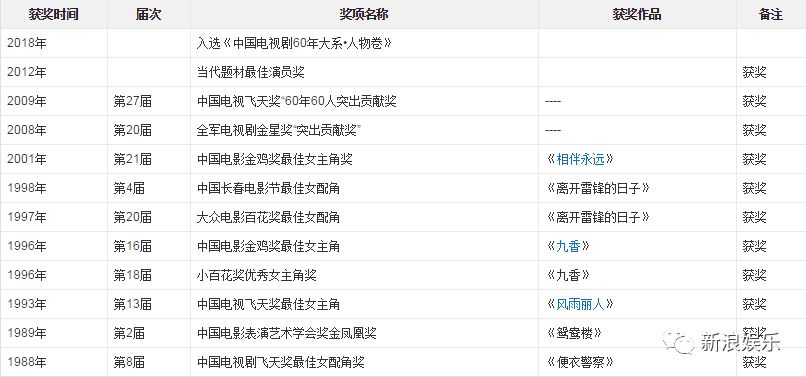
Task: Click 中国电影表演艺术学会奖金凤凰奖 text
Action: 286,333
